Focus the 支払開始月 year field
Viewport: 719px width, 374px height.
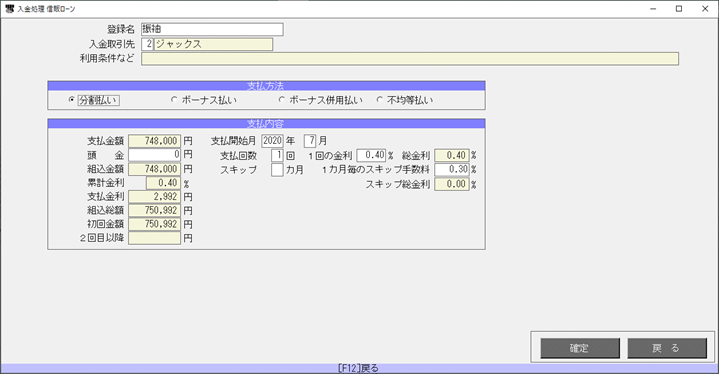click(272, 141)
